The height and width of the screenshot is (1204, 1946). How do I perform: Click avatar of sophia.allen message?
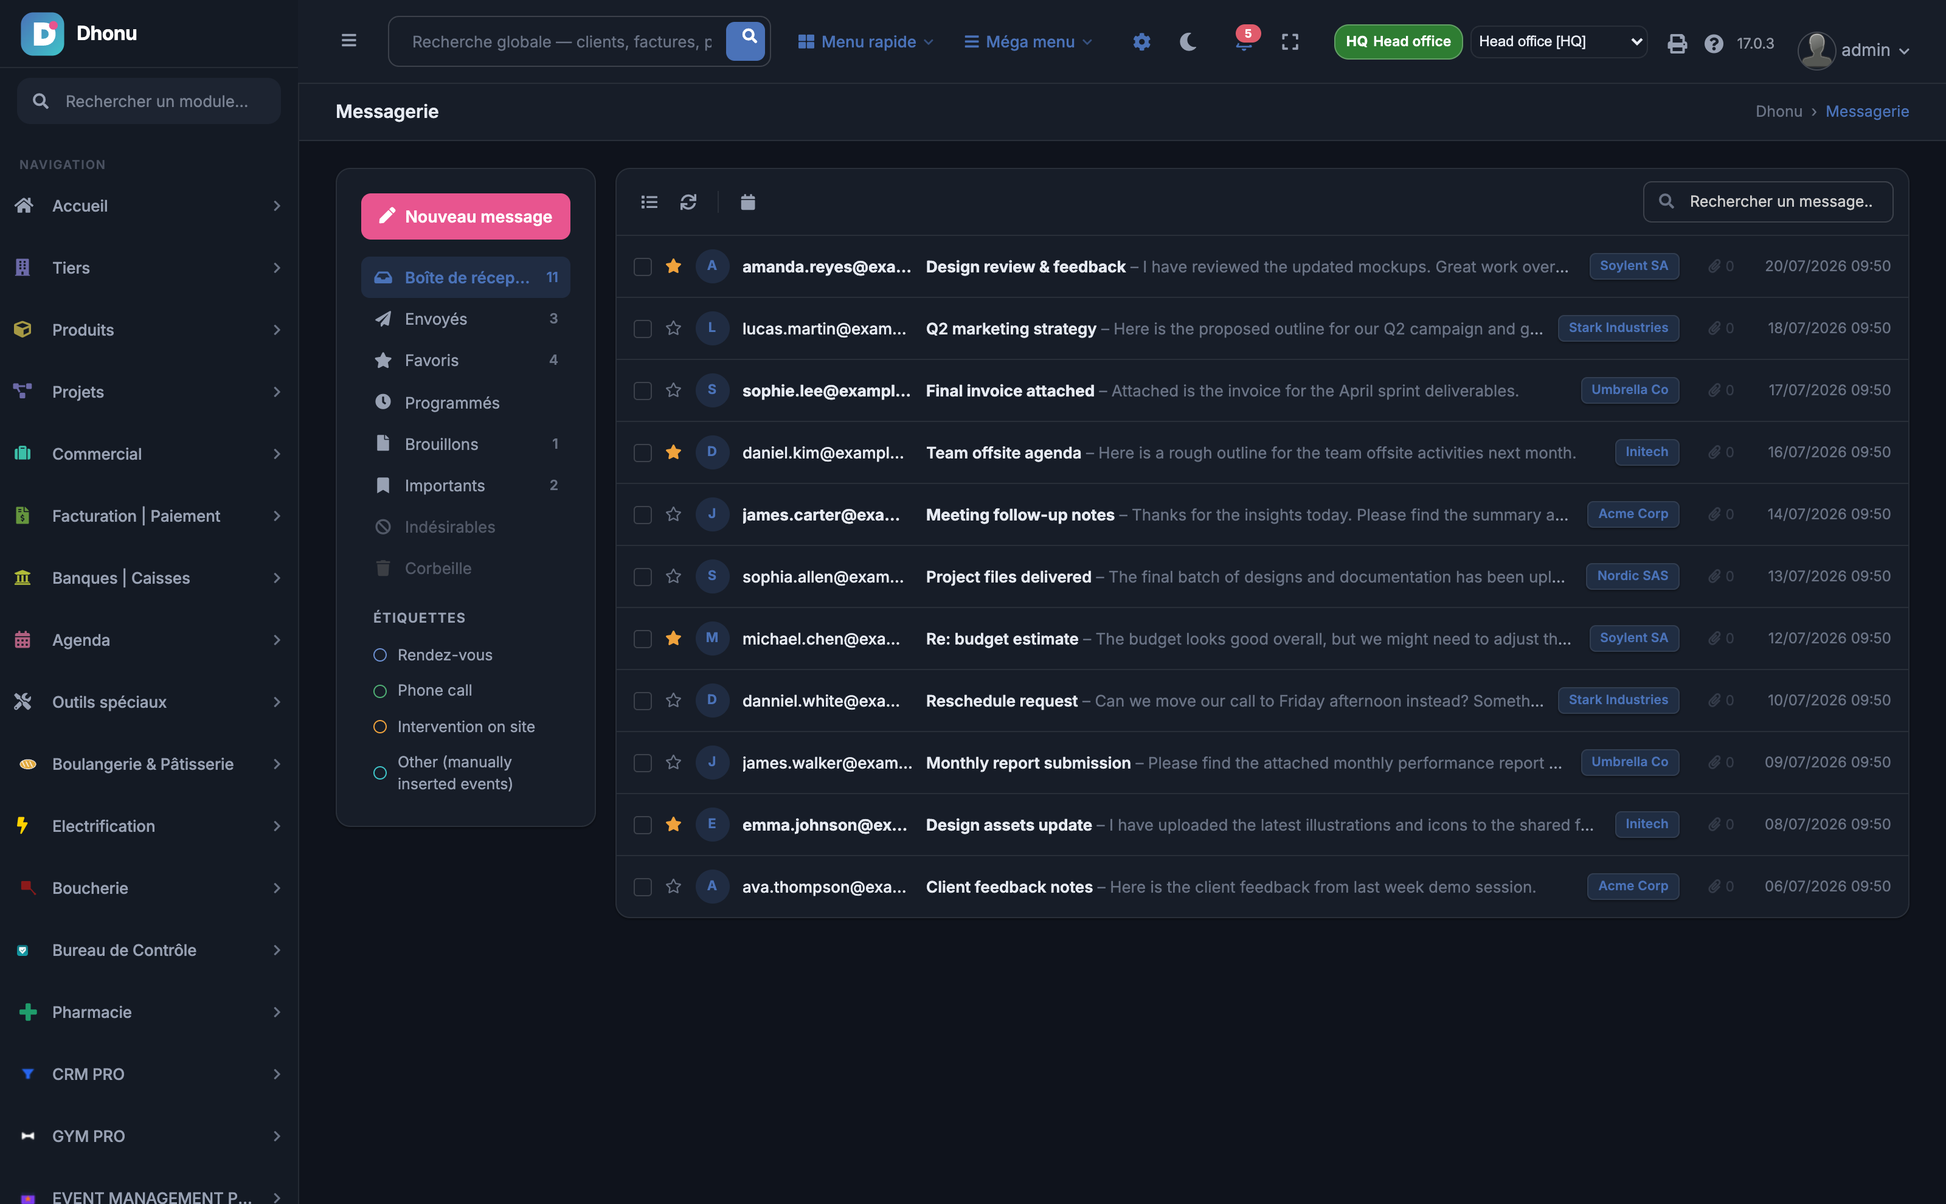click(x=712, y=576)
